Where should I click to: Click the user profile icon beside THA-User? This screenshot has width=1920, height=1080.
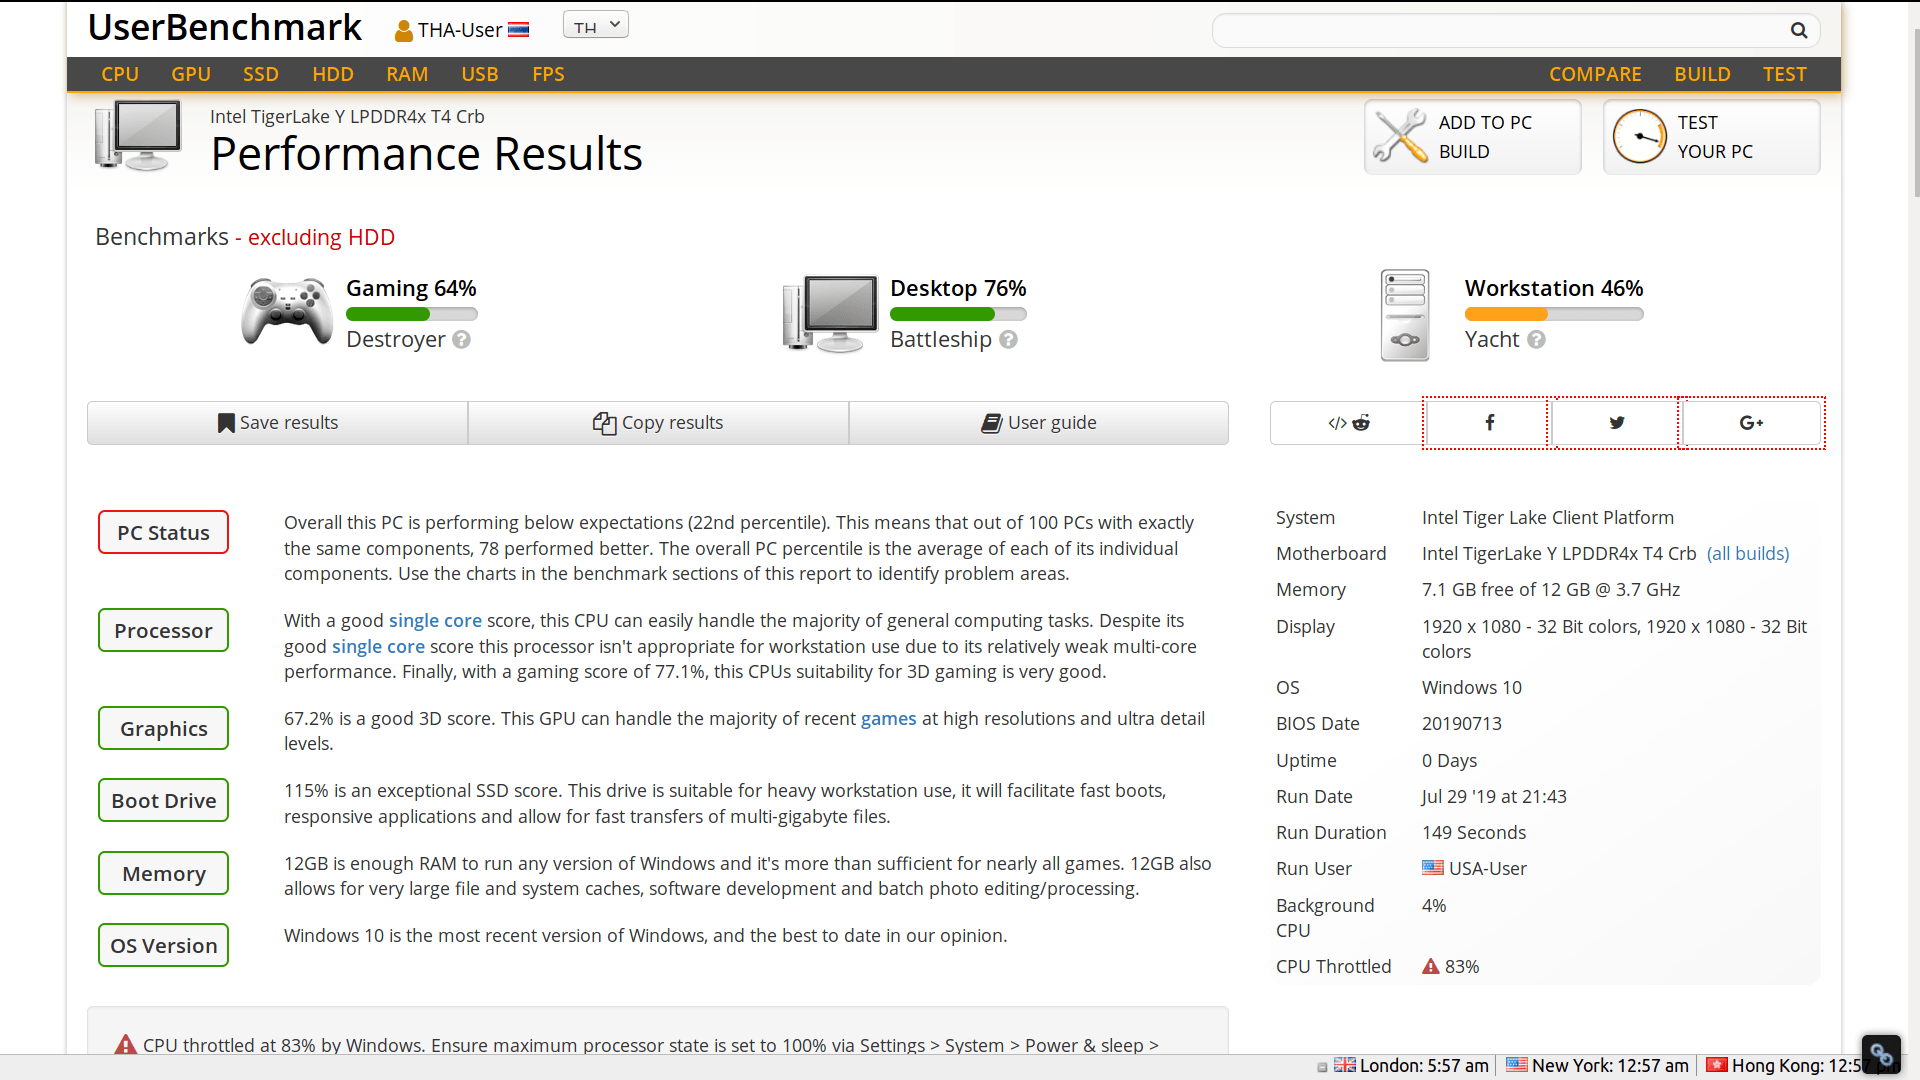tap(403, 31)
